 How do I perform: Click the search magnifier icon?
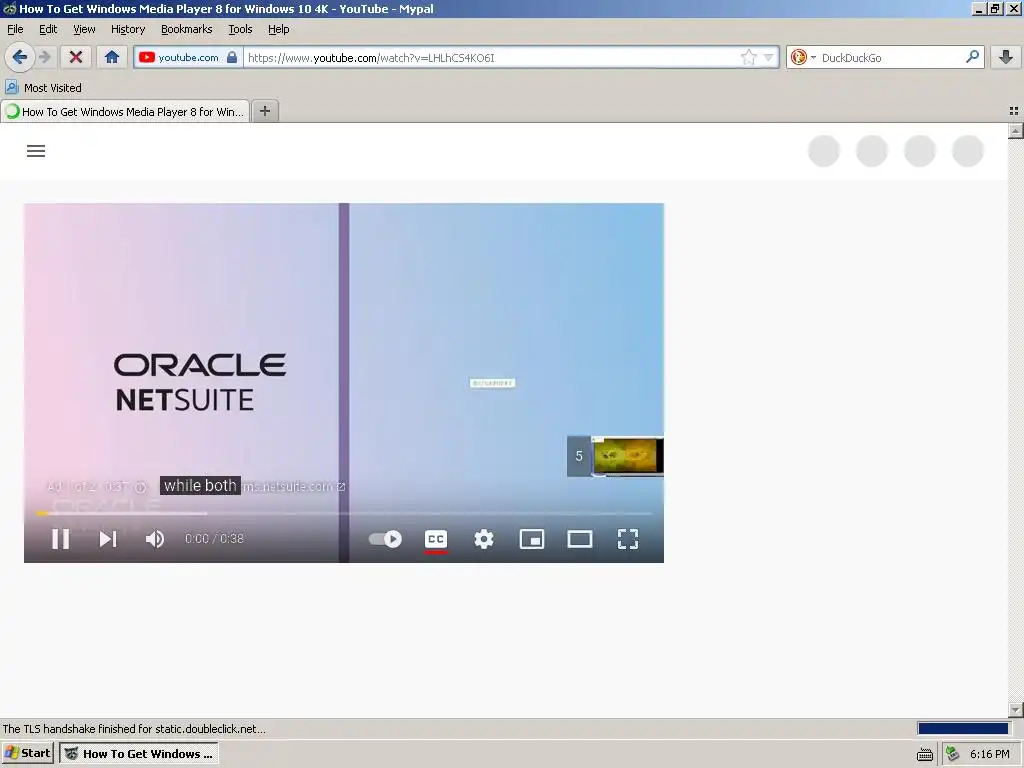972,57
